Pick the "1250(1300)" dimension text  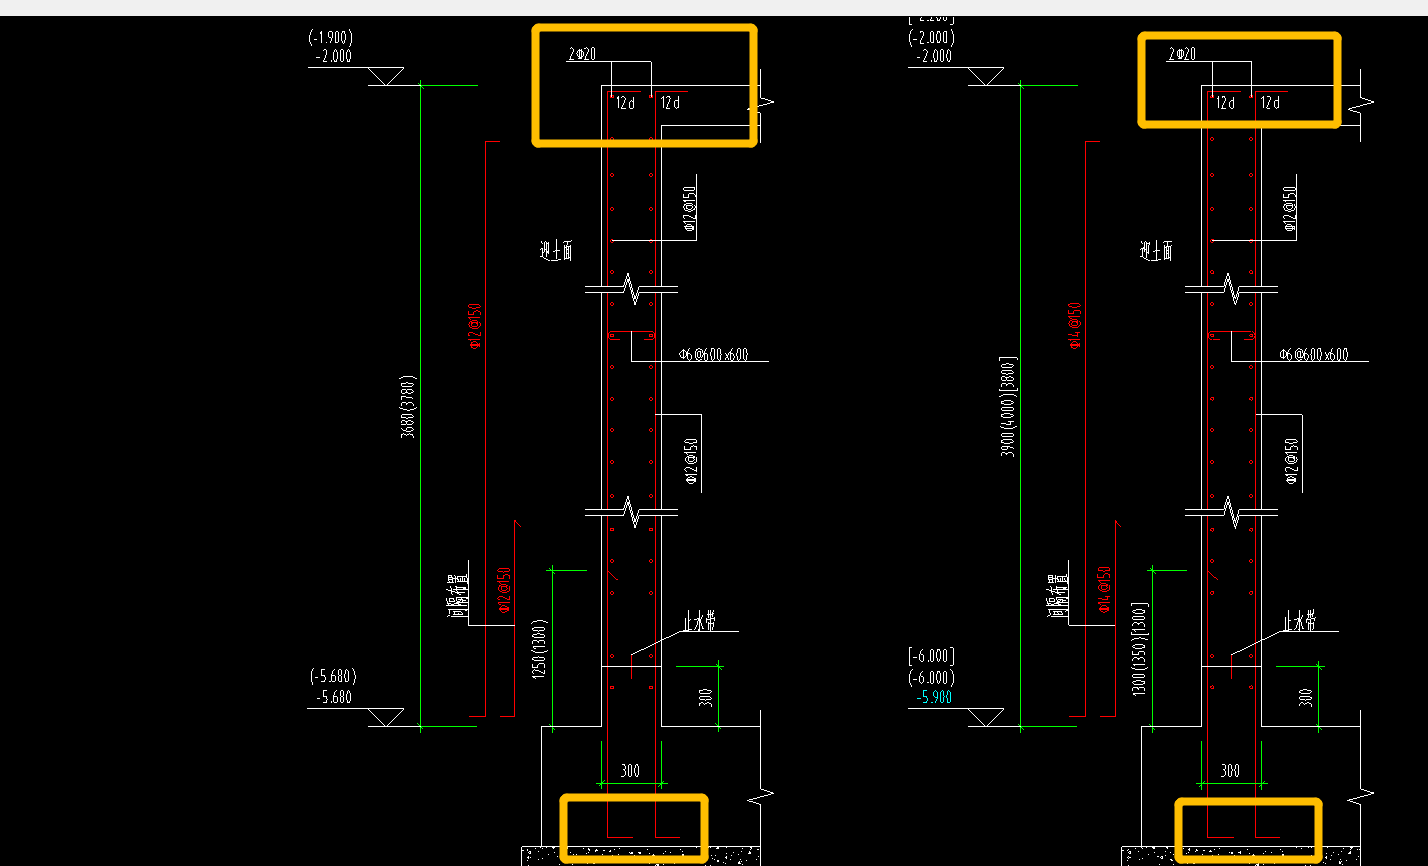coord(538,649)
